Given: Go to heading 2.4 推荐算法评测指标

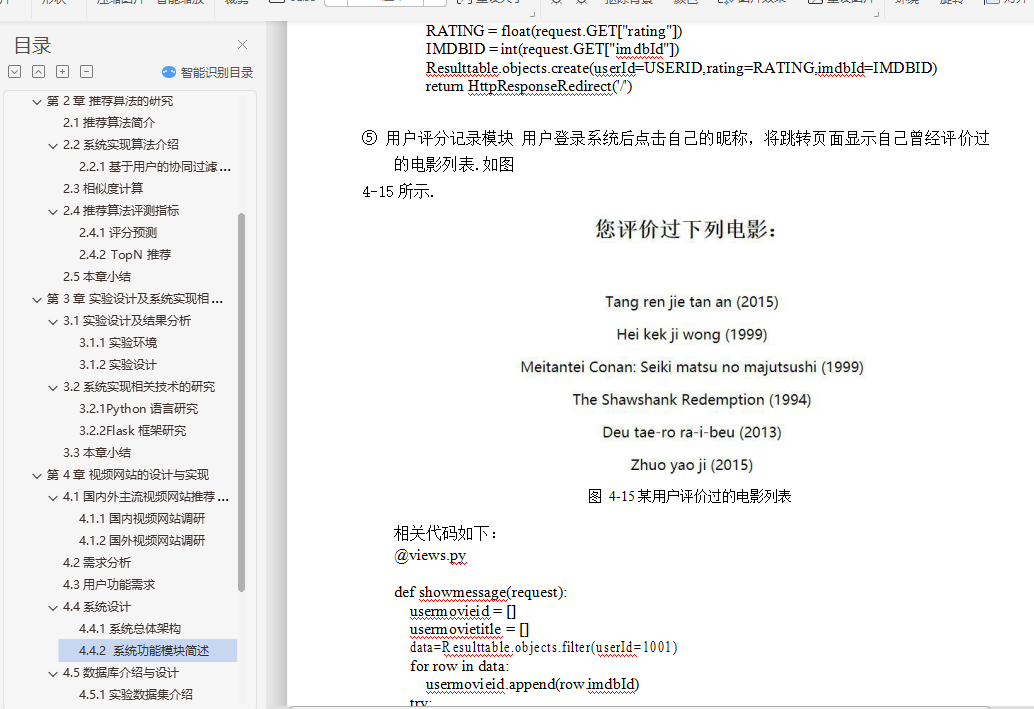Looking at the screenshot, I should coord(121,210).
